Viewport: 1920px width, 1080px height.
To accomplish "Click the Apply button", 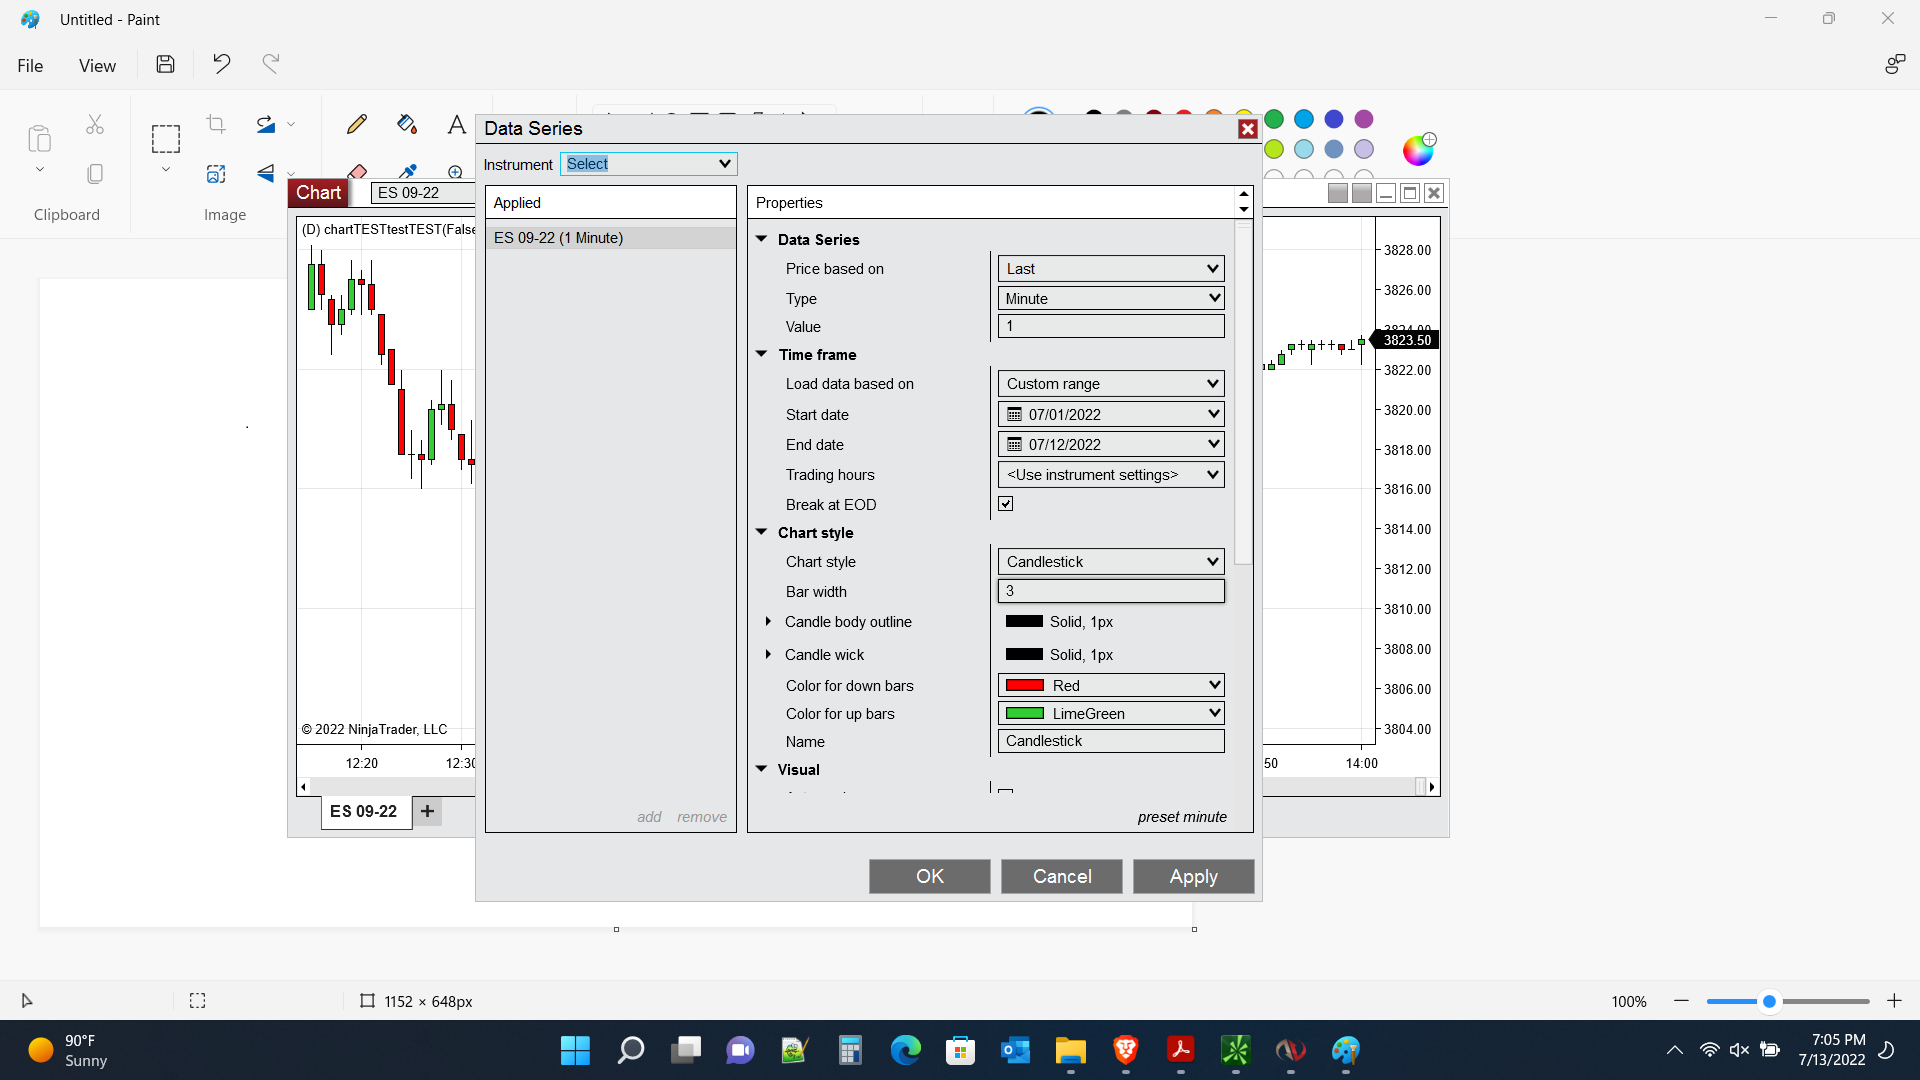I will click(x=1193, y=876).
